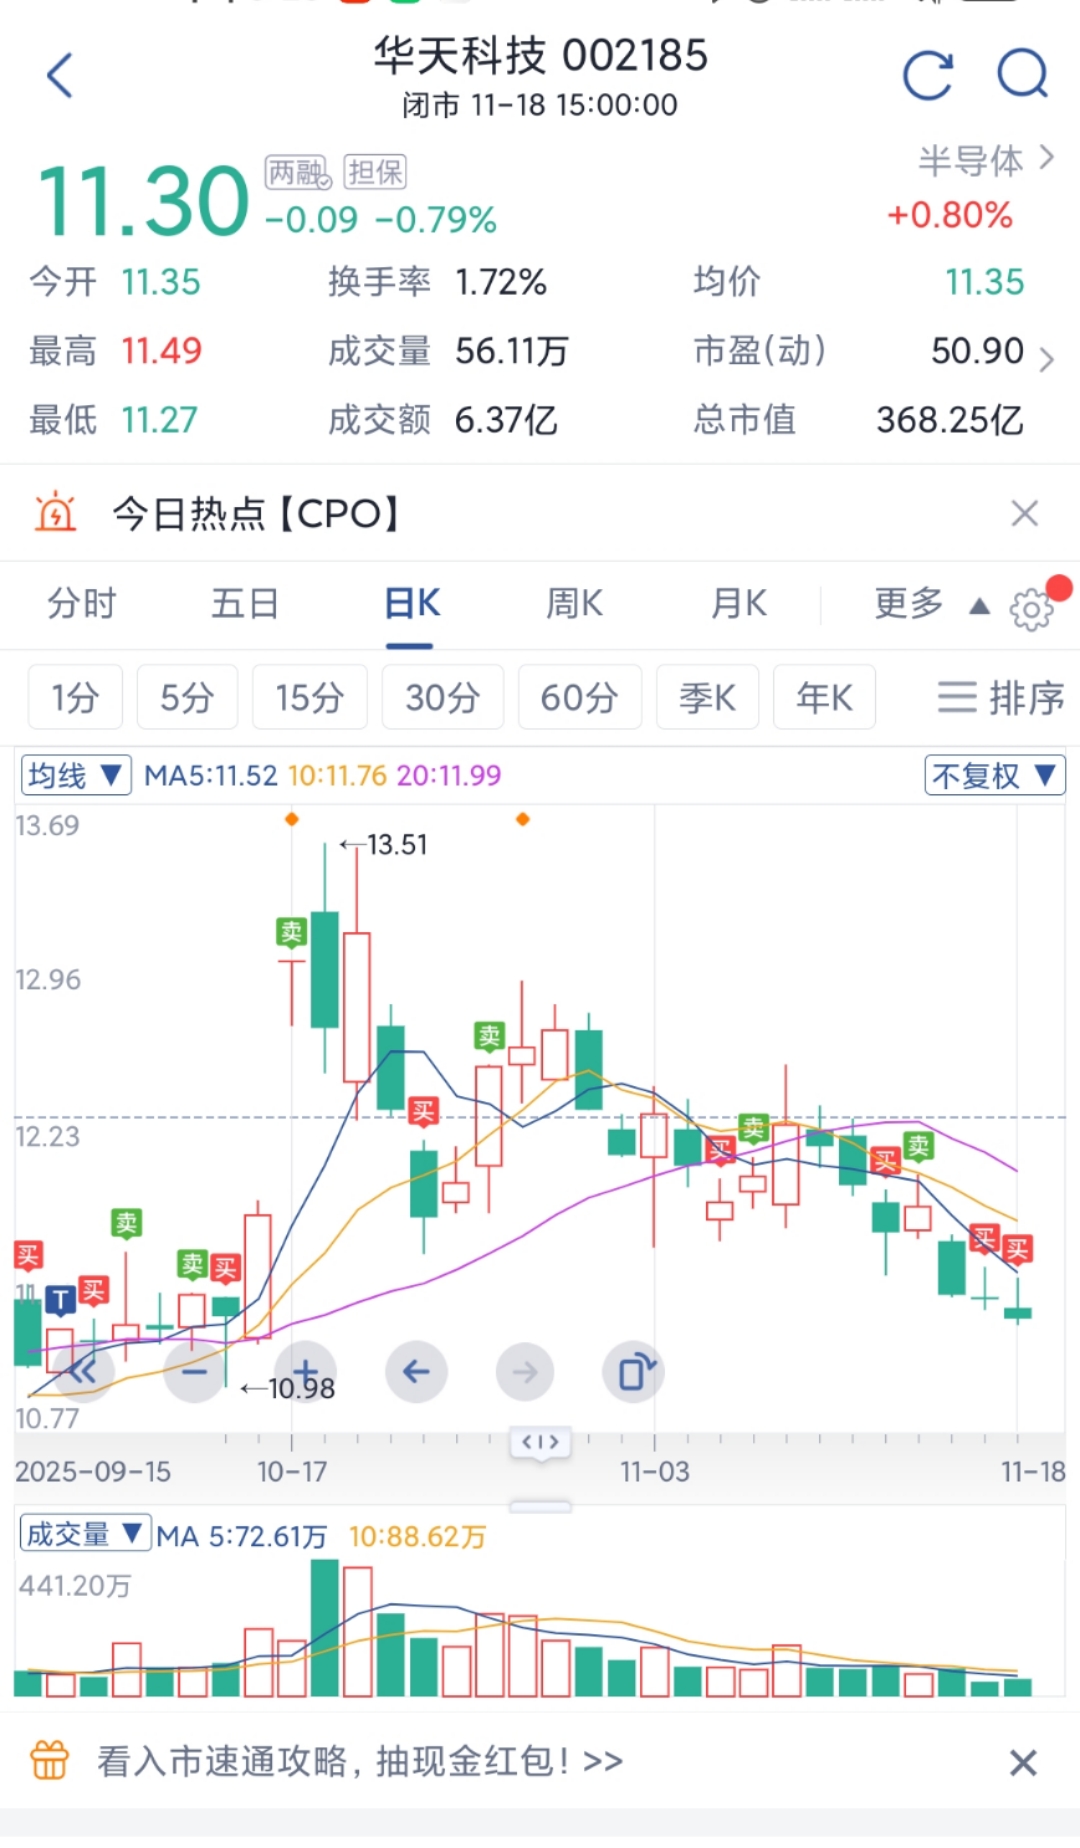
Task: Switch to the 分时 tab
Action: pos(82,604)
